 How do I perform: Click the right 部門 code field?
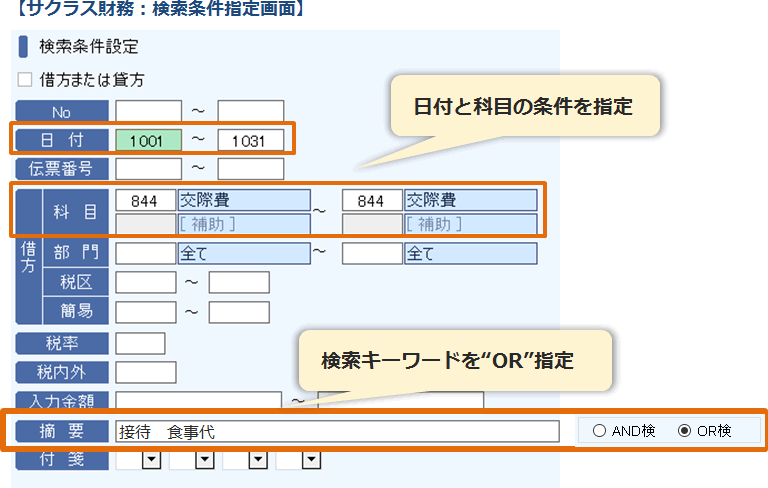pos(372,253)
